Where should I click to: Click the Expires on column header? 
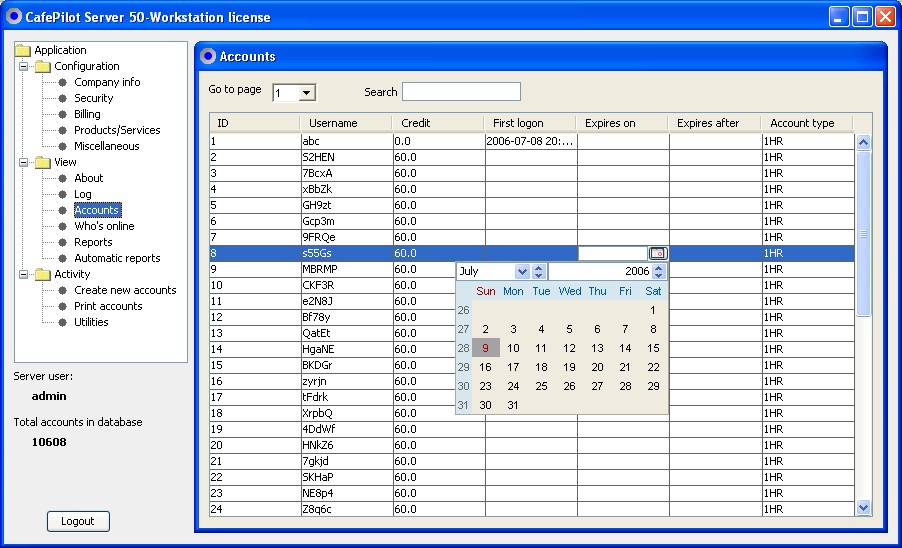click(x=622, y=123)
